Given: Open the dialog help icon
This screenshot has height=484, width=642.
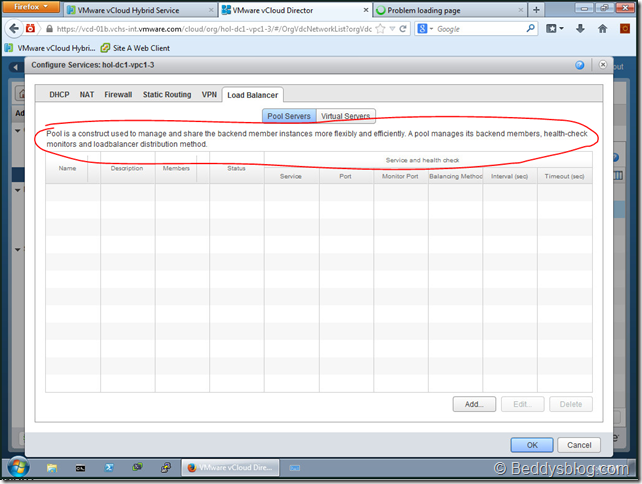Looking at the screenshot, I should [x=580, y=65].
